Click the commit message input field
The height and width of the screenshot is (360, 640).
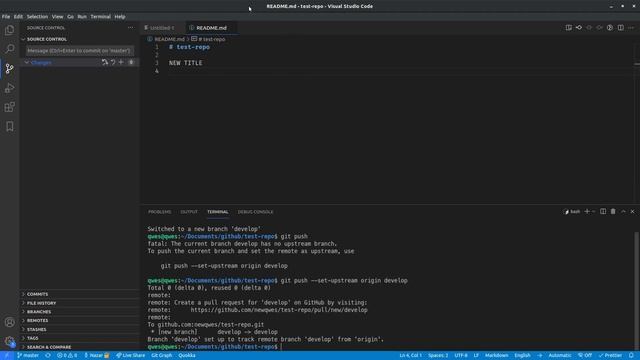(x=80, y=51)
